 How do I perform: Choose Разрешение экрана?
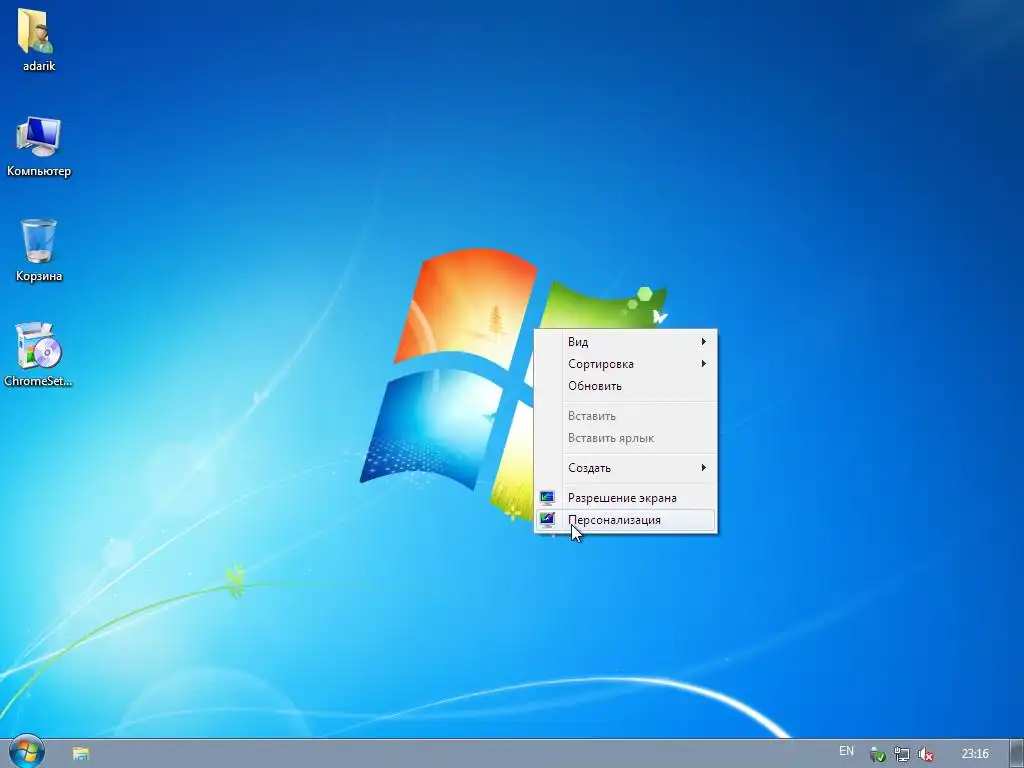pyautogui.click(x=626, y=498)
